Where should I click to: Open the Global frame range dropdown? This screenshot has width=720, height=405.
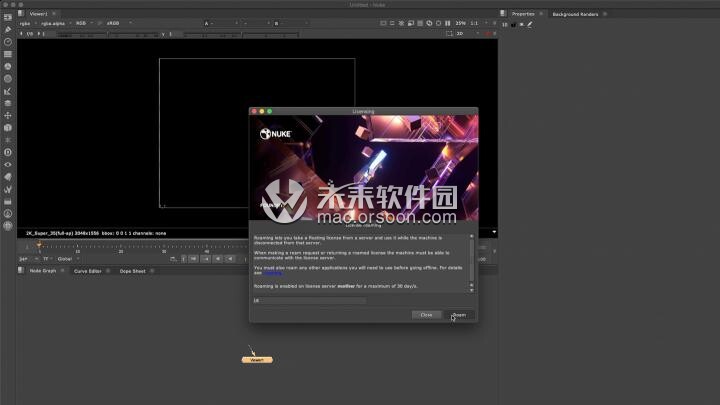tap(68, 259)
